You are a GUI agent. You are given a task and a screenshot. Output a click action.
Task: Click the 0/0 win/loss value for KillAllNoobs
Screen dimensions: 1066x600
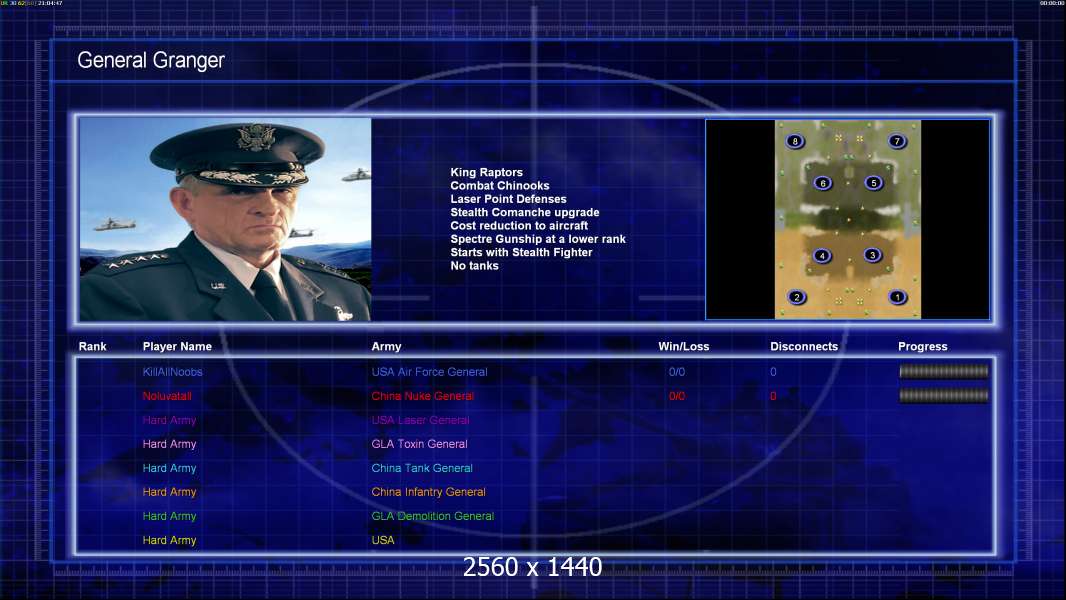(676, 372)
